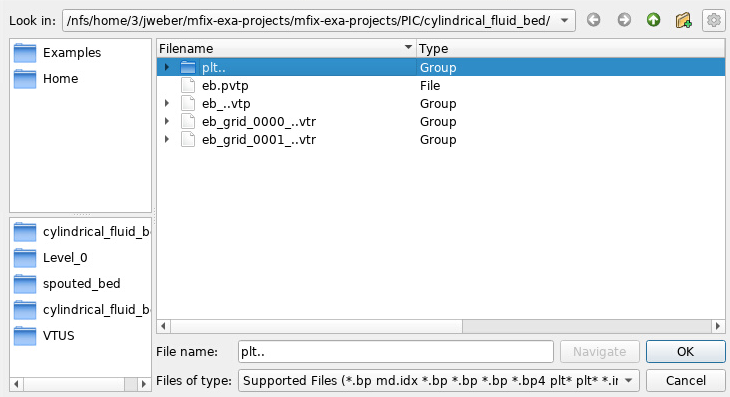
Task: Click file icon beside eb.pvtp
Action: click(x=188, y=85)
